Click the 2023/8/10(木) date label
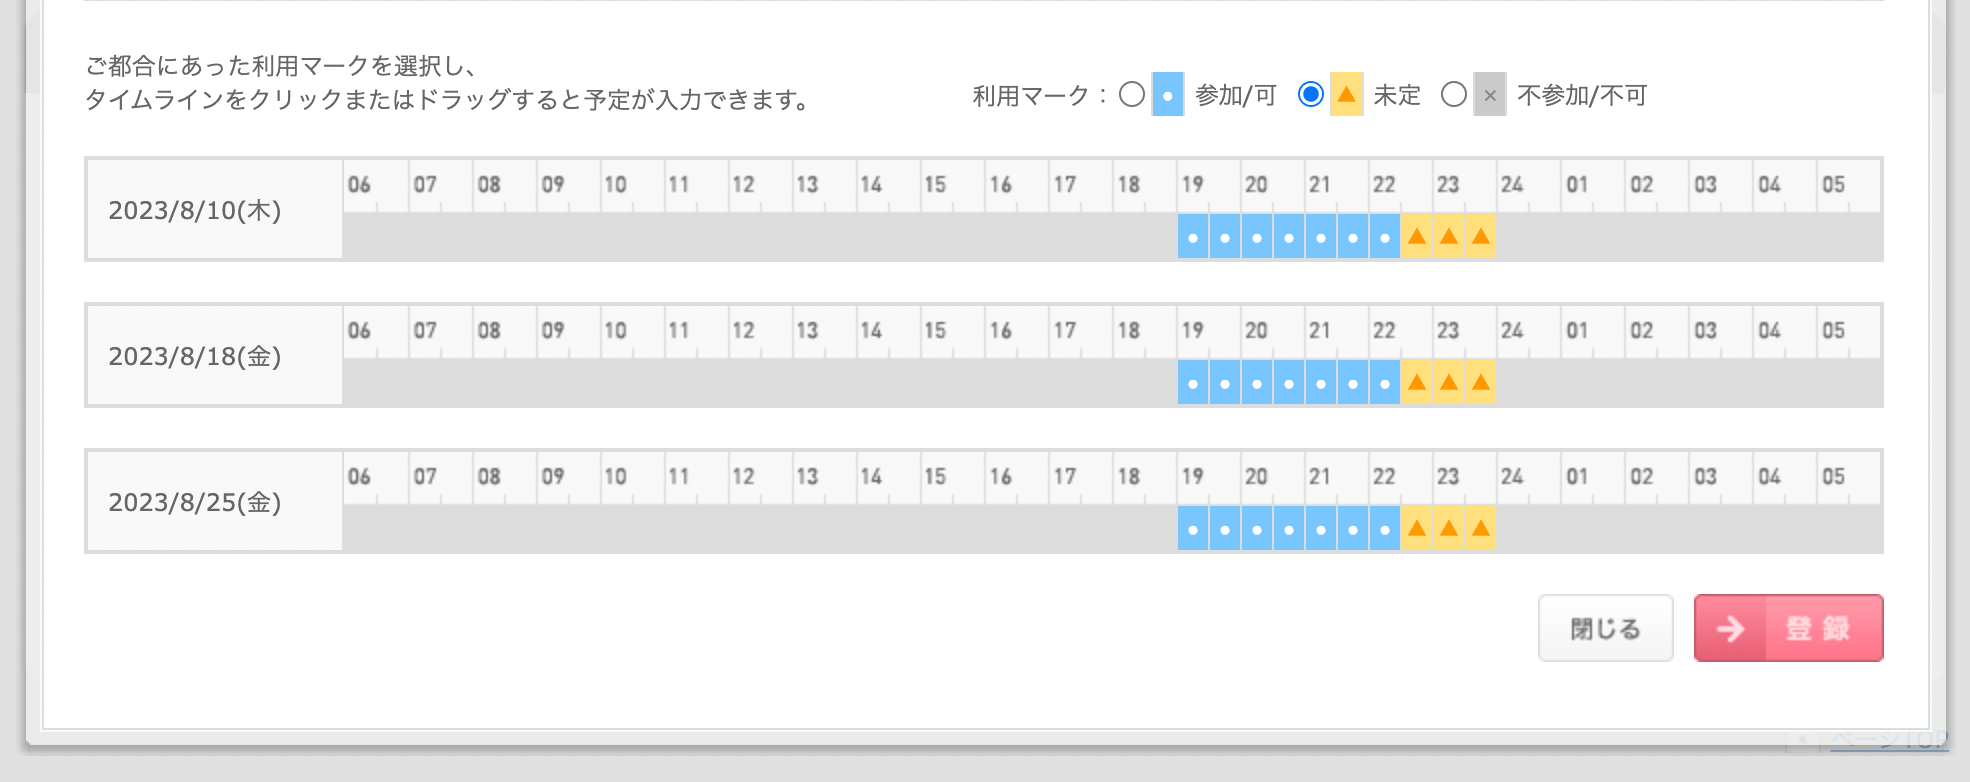The image size is (1970, 782). [195, 211]
